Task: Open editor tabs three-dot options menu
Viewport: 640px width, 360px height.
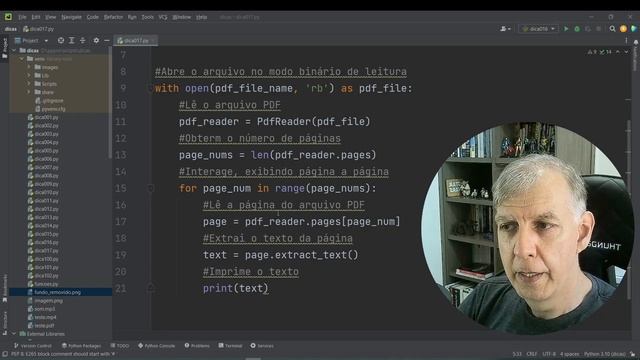Action: 626,40
